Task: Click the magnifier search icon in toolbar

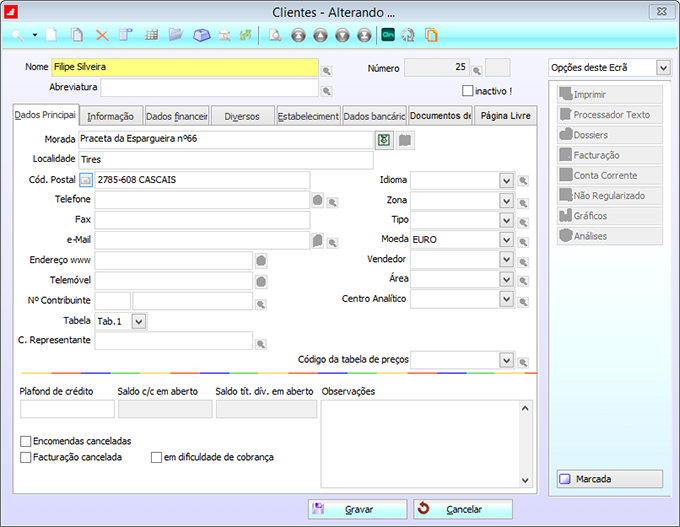Action: 18,35
